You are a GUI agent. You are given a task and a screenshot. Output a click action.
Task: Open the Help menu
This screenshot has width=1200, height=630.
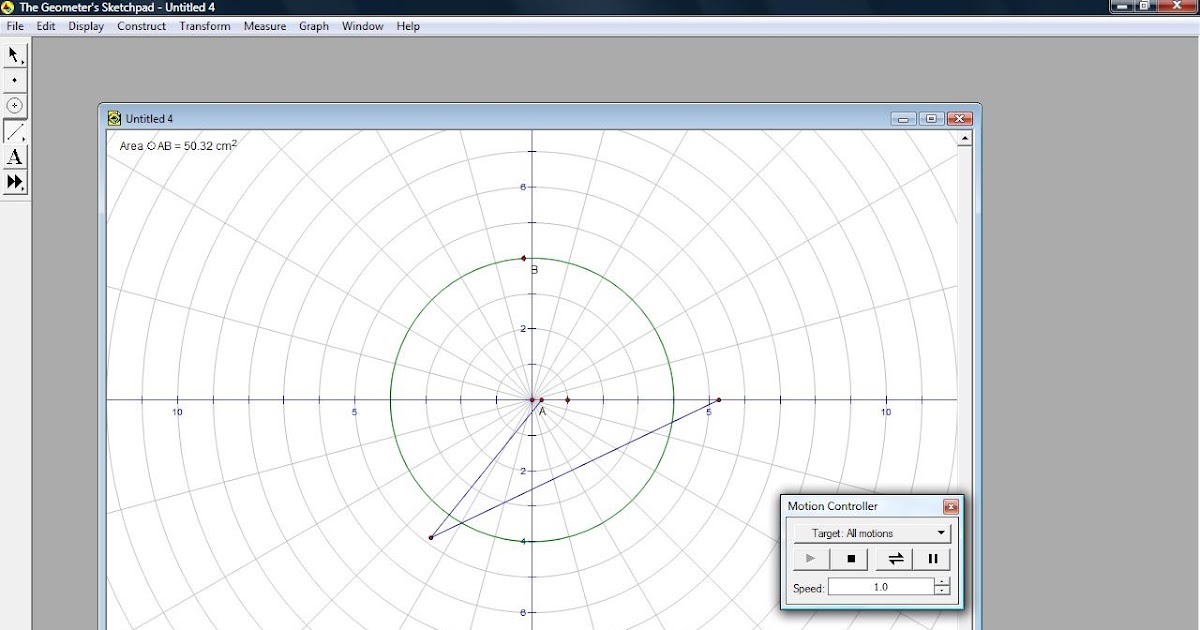(408, 26)
